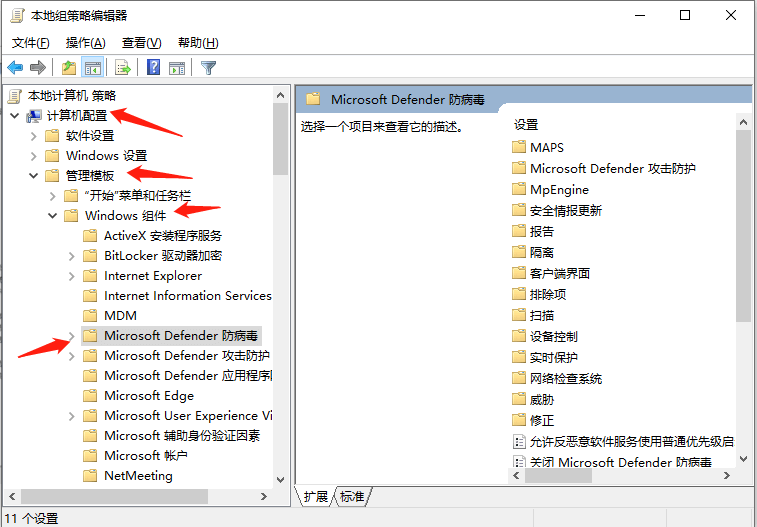
Task: Click the settings list scroll-down arrow
Action: [743, 459]
